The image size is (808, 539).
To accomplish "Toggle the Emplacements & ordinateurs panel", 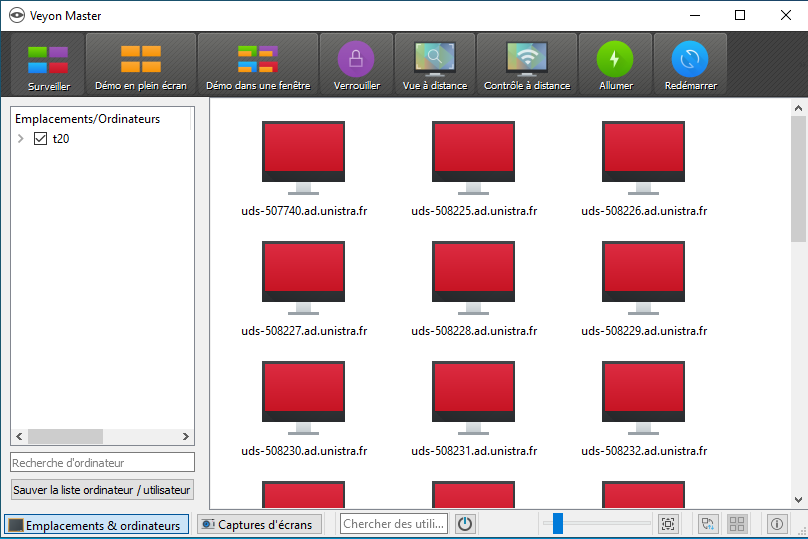I will tap(96, 524).
